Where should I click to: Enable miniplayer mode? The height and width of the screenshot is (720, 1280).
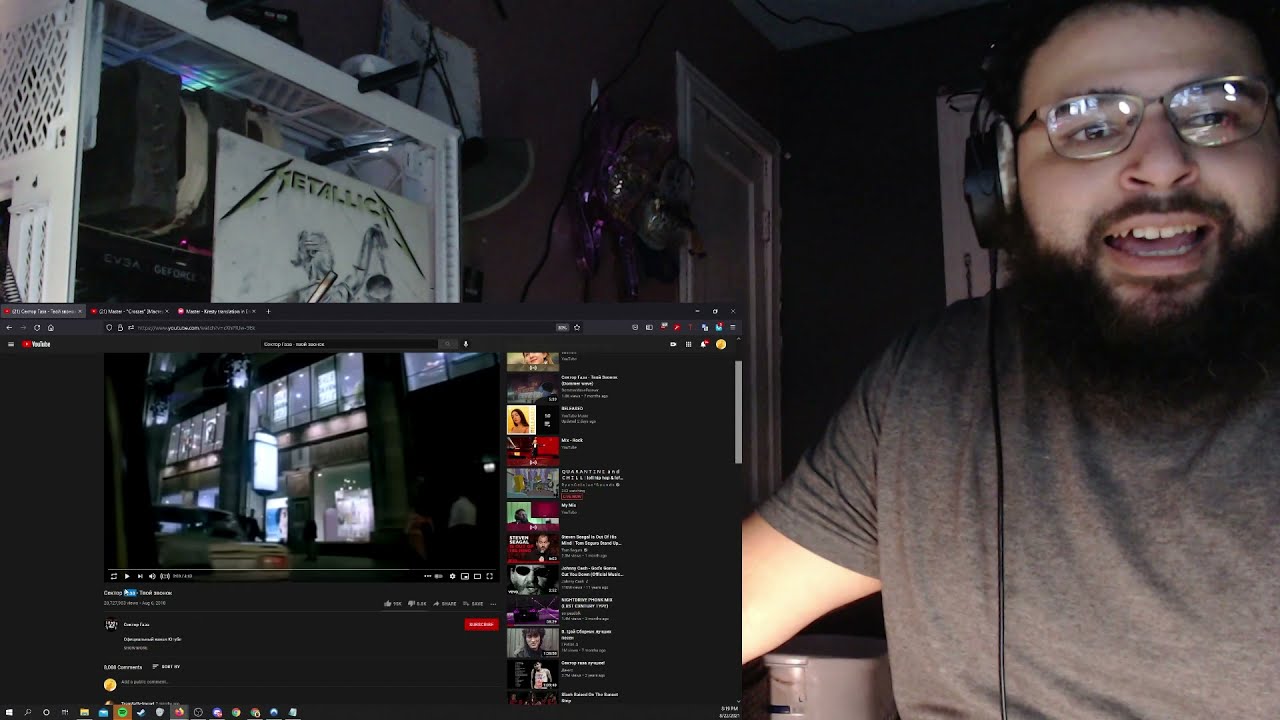[465, 576]
